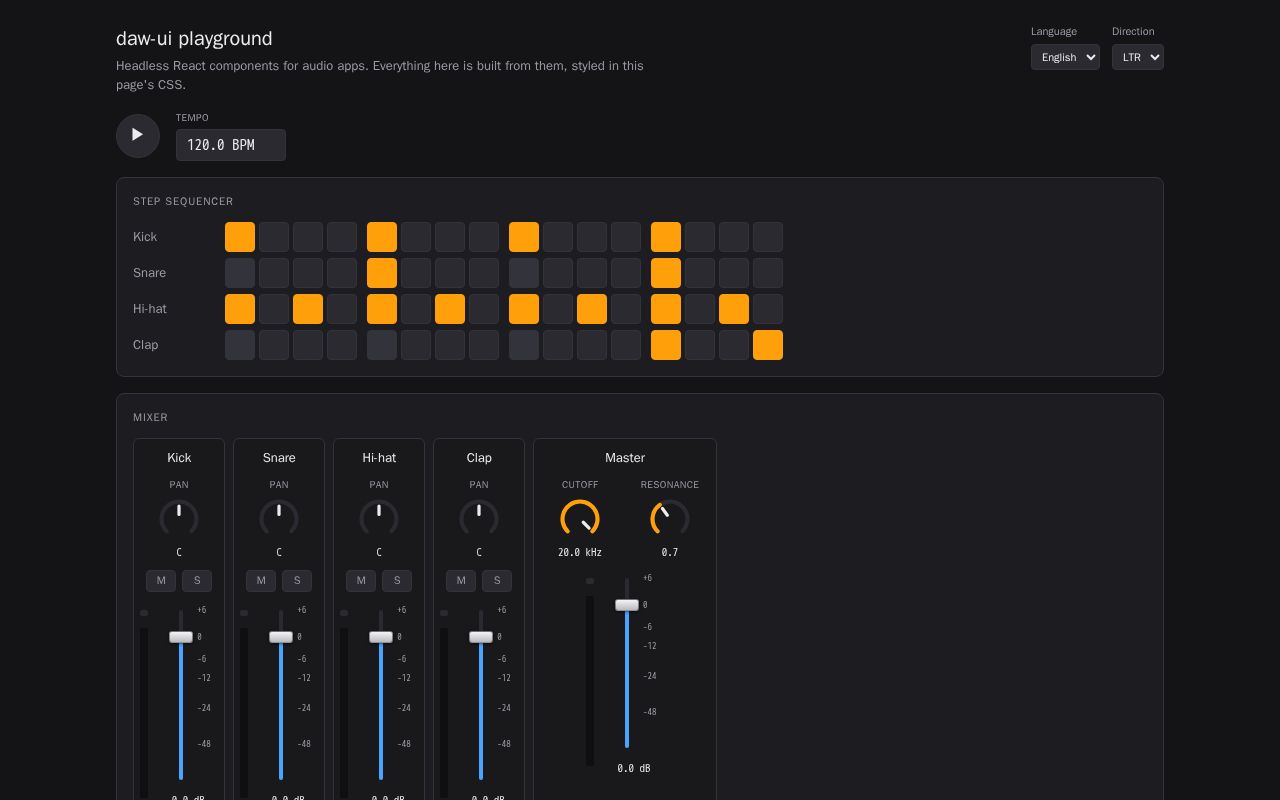Open the Language dropdown

pos(1065,57)
